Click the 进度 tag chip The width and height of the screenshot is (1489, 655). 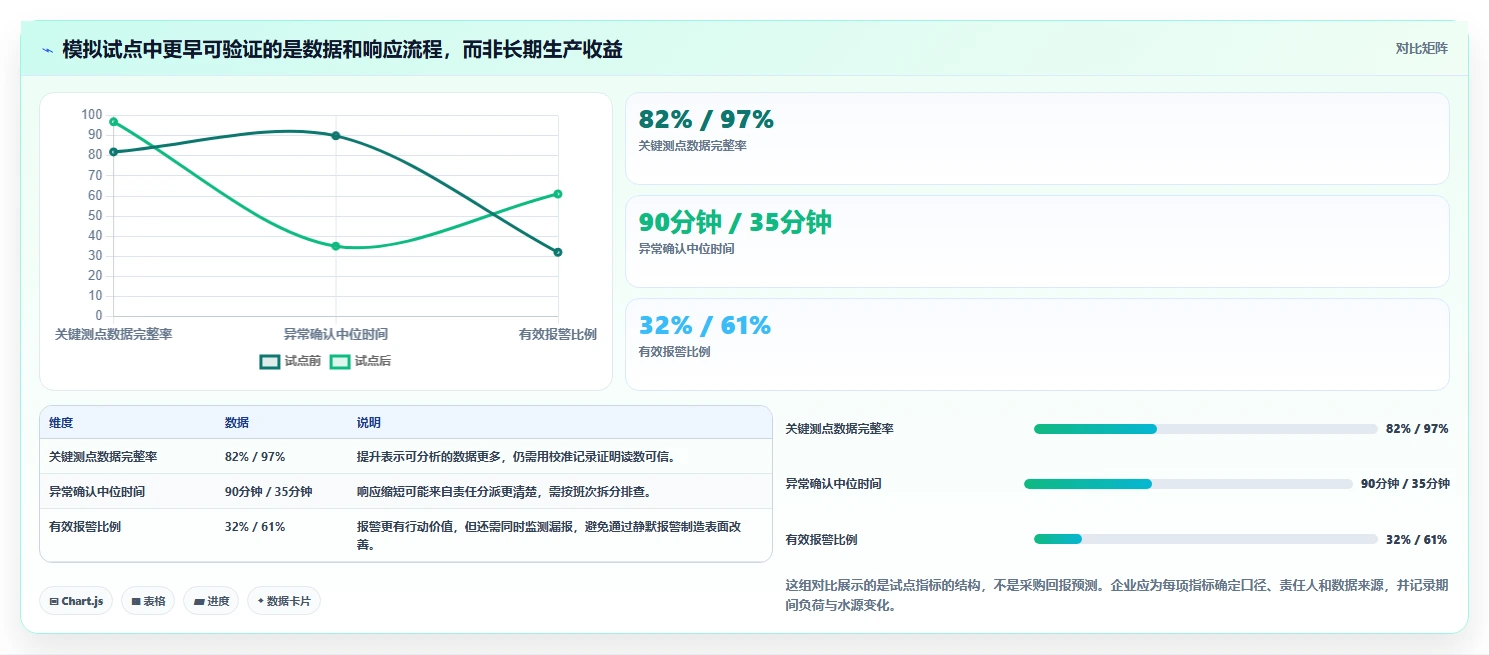[211, 601]
